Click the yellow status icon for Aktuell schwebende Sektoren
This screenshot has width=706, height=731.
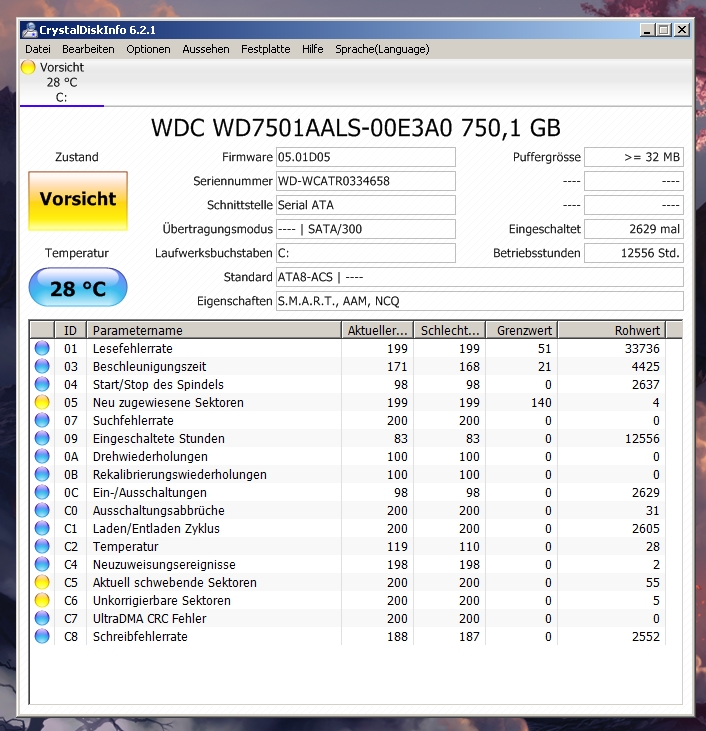42,582
